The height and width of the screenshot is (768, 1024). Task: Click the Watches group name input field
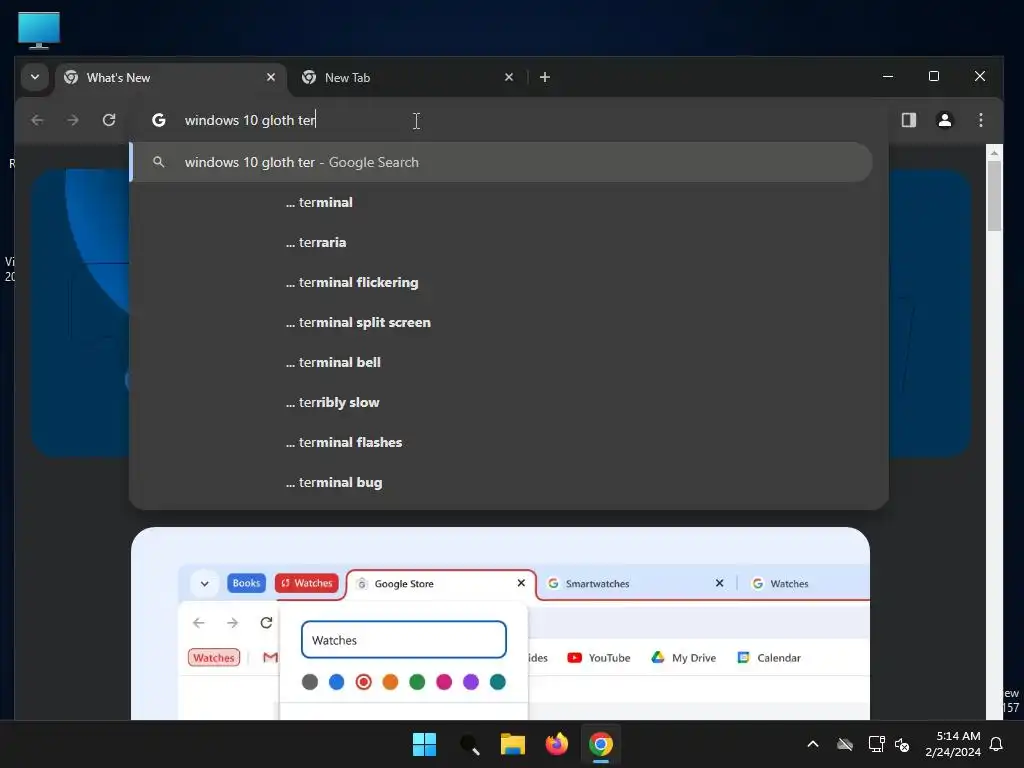click(404, 640)
